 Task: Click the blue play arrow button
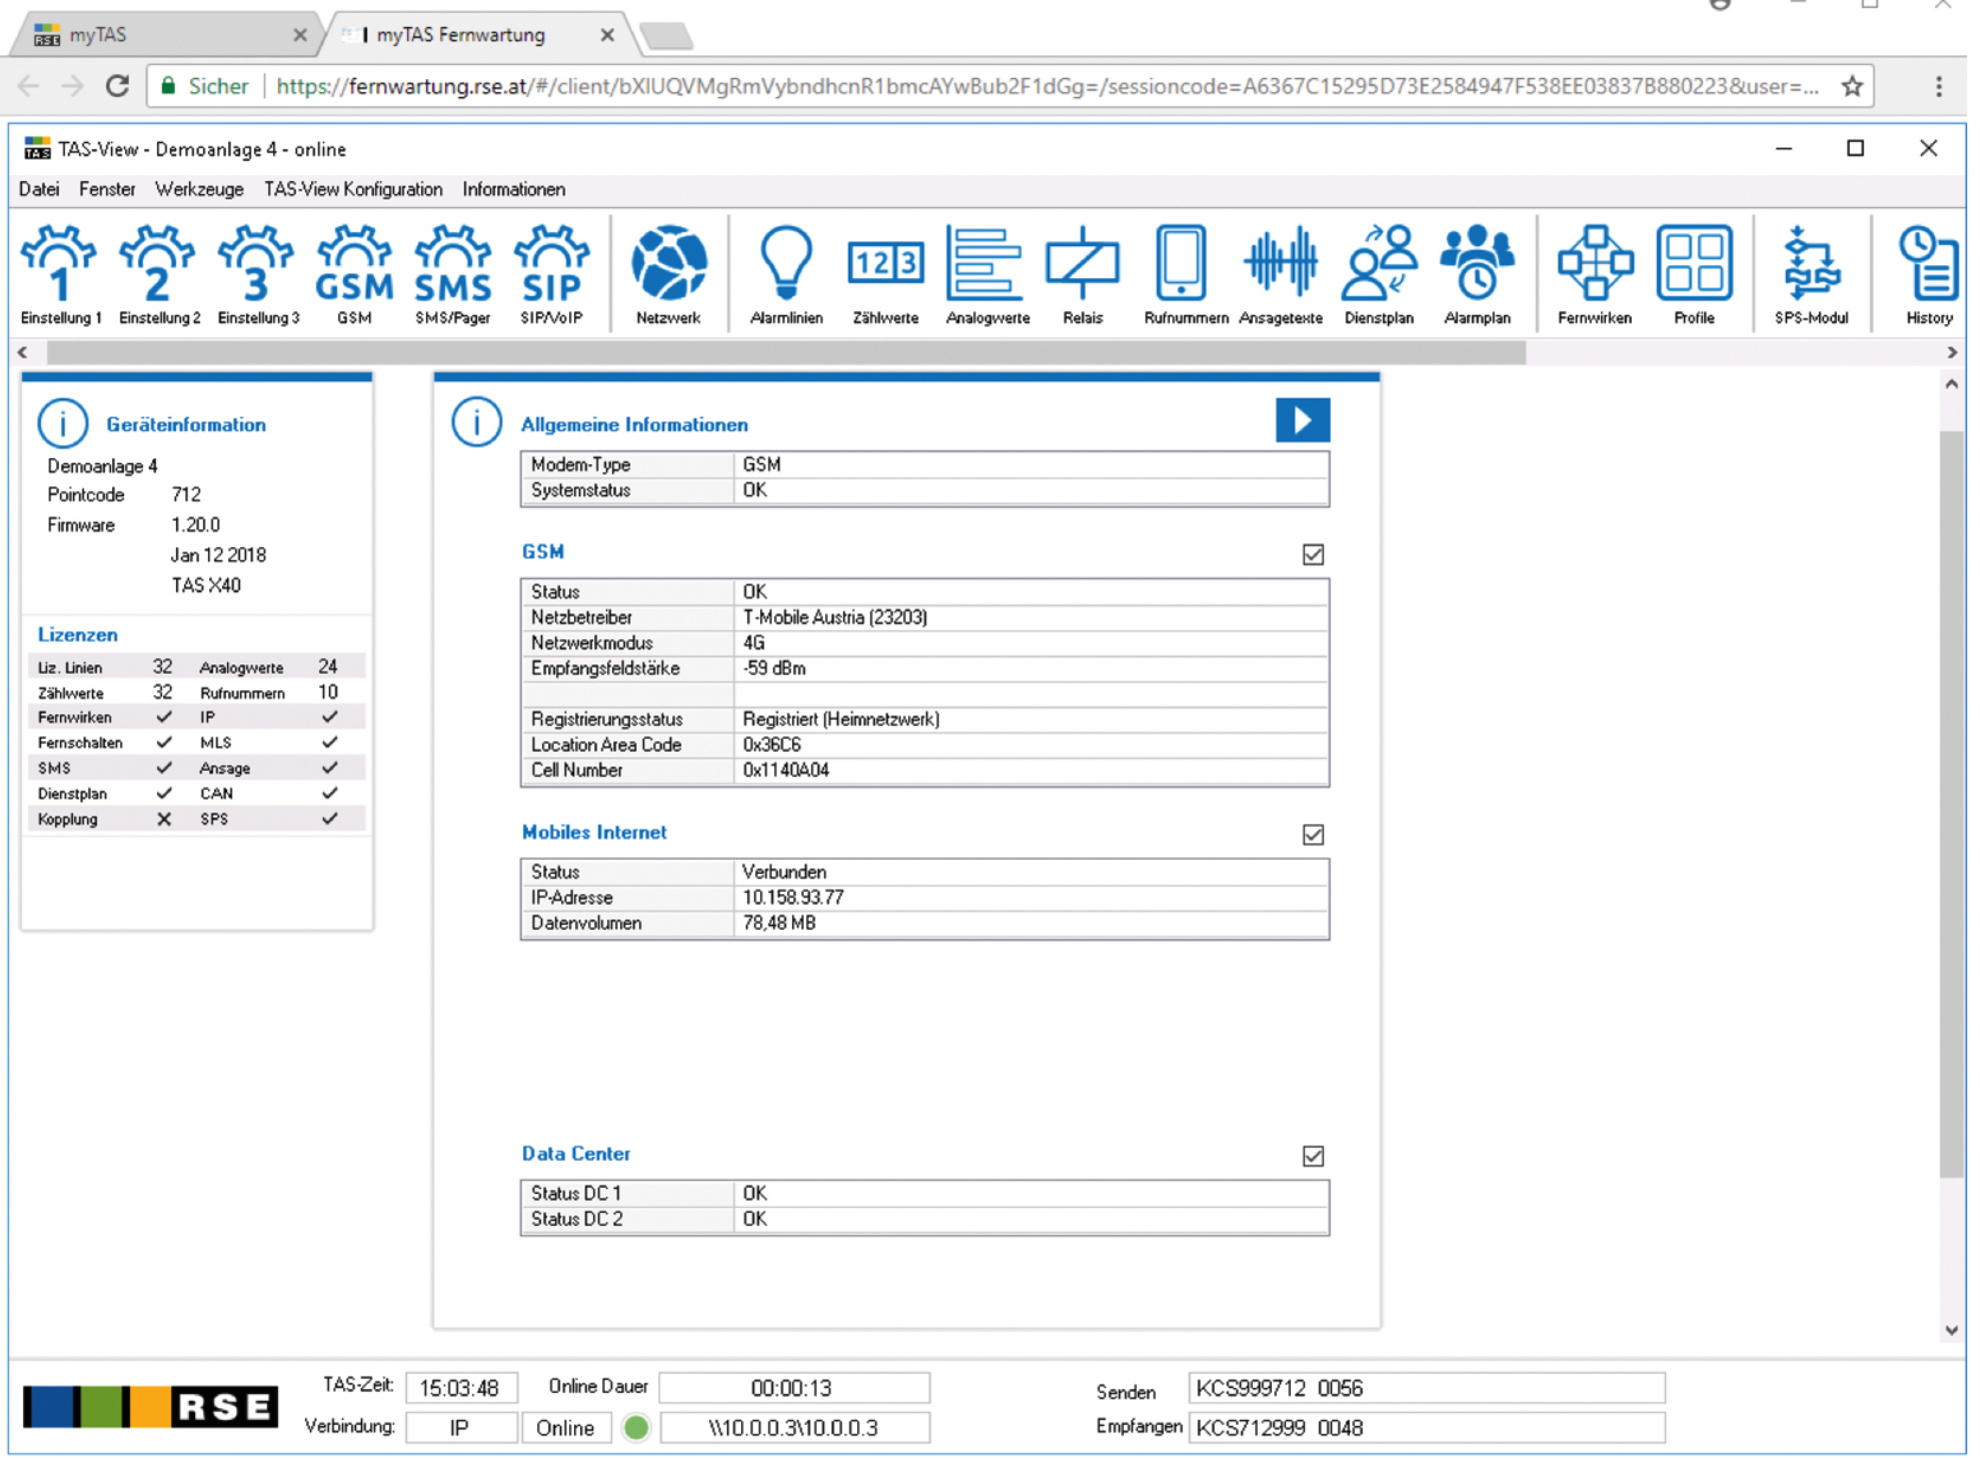[1302, 420]
